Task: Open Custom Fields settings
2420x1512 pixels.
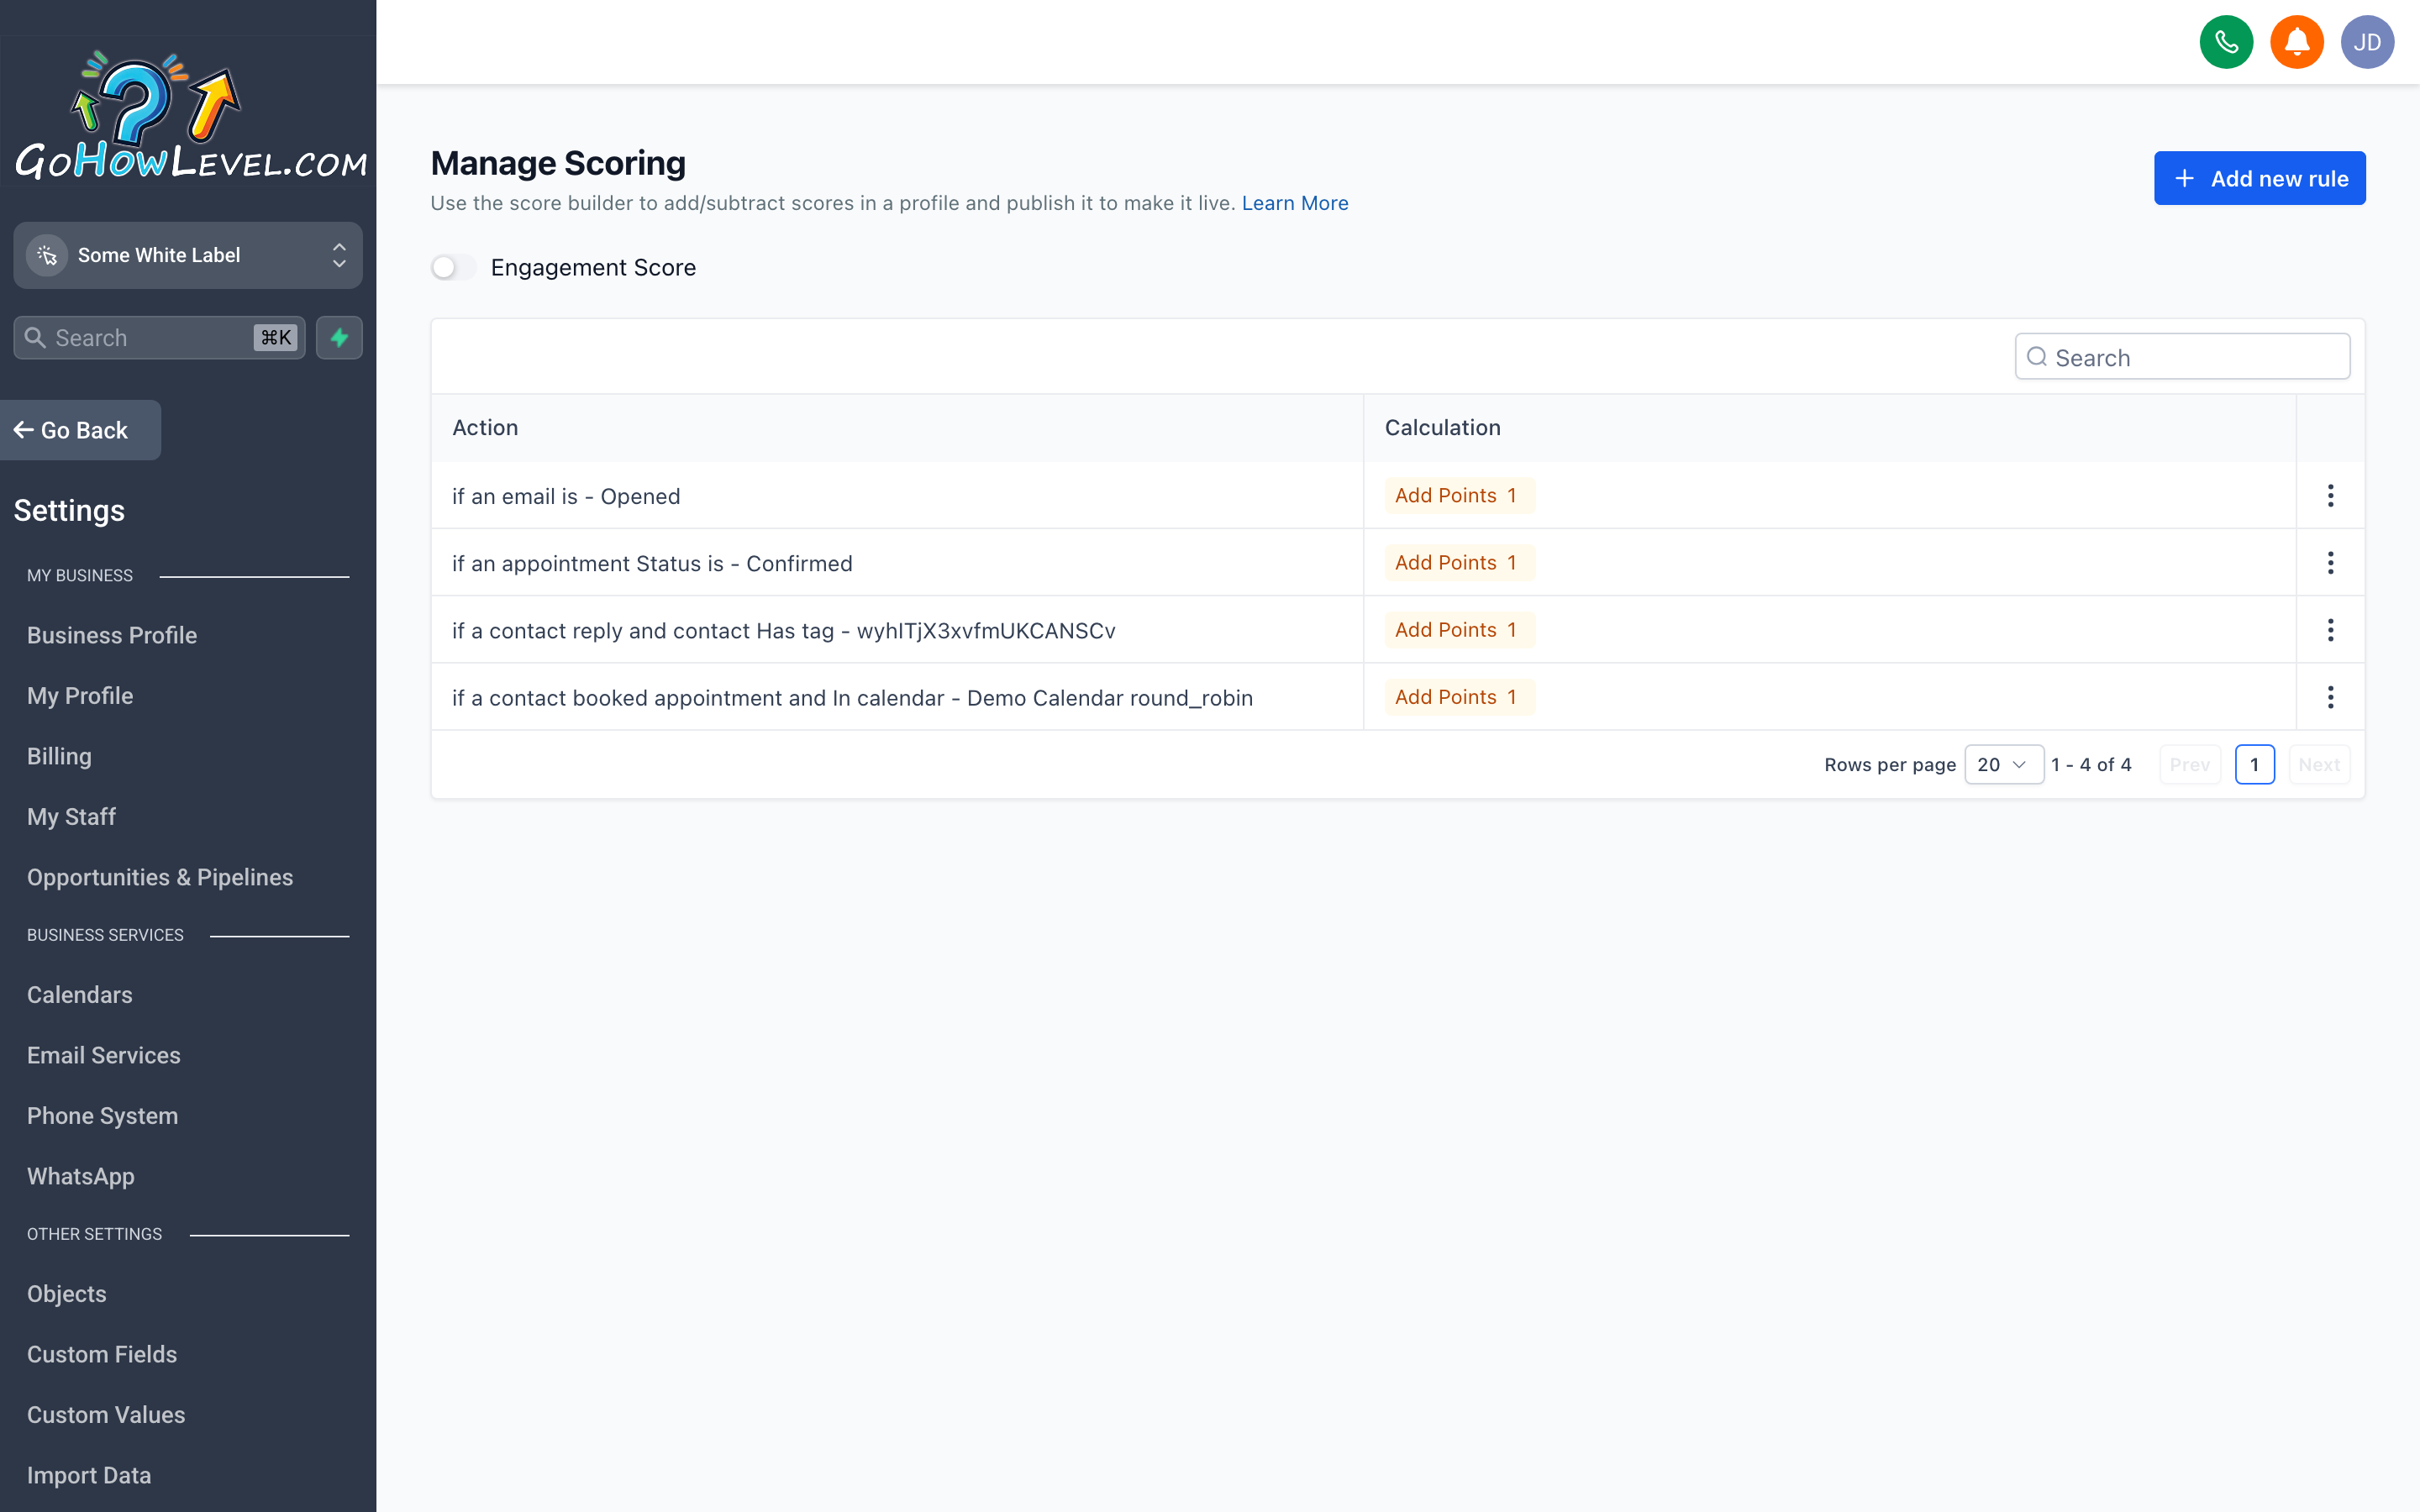Action: tap(102, 1354)
